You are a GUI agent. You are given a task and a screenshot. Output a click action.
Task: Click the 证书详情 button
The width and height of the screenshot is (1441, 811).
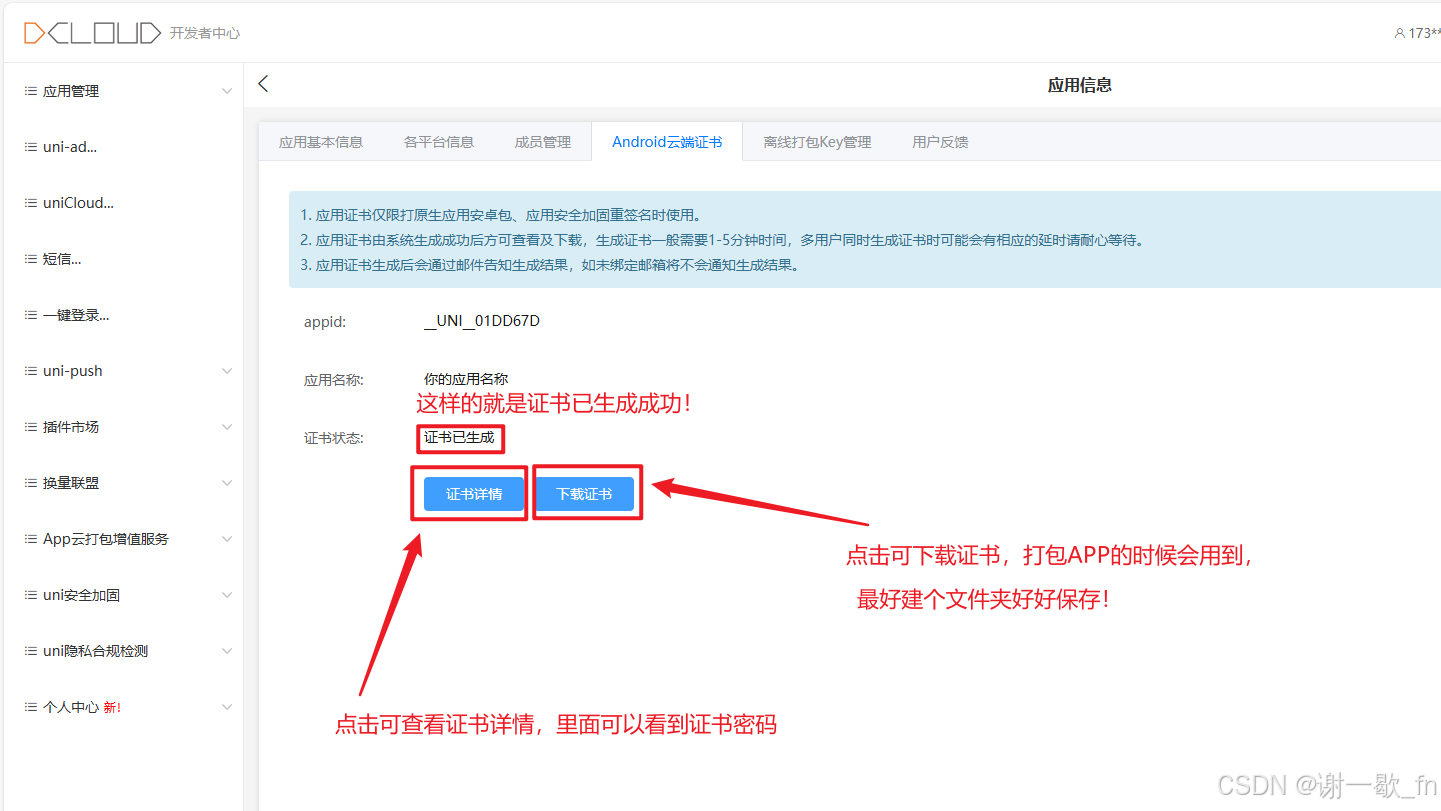pyautogui.click(x=474, y=494)
